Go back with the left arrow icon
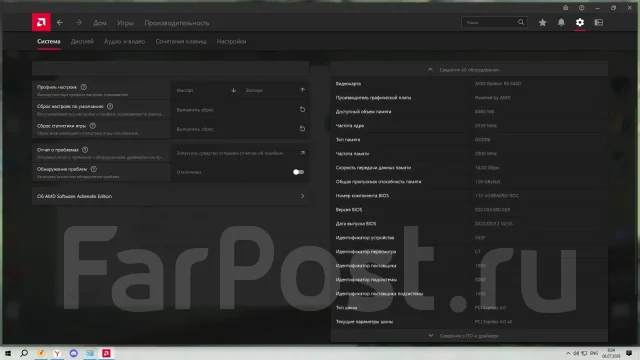This screenshot has height=360, width=640. pyautogui.click(x=60, y=22)
